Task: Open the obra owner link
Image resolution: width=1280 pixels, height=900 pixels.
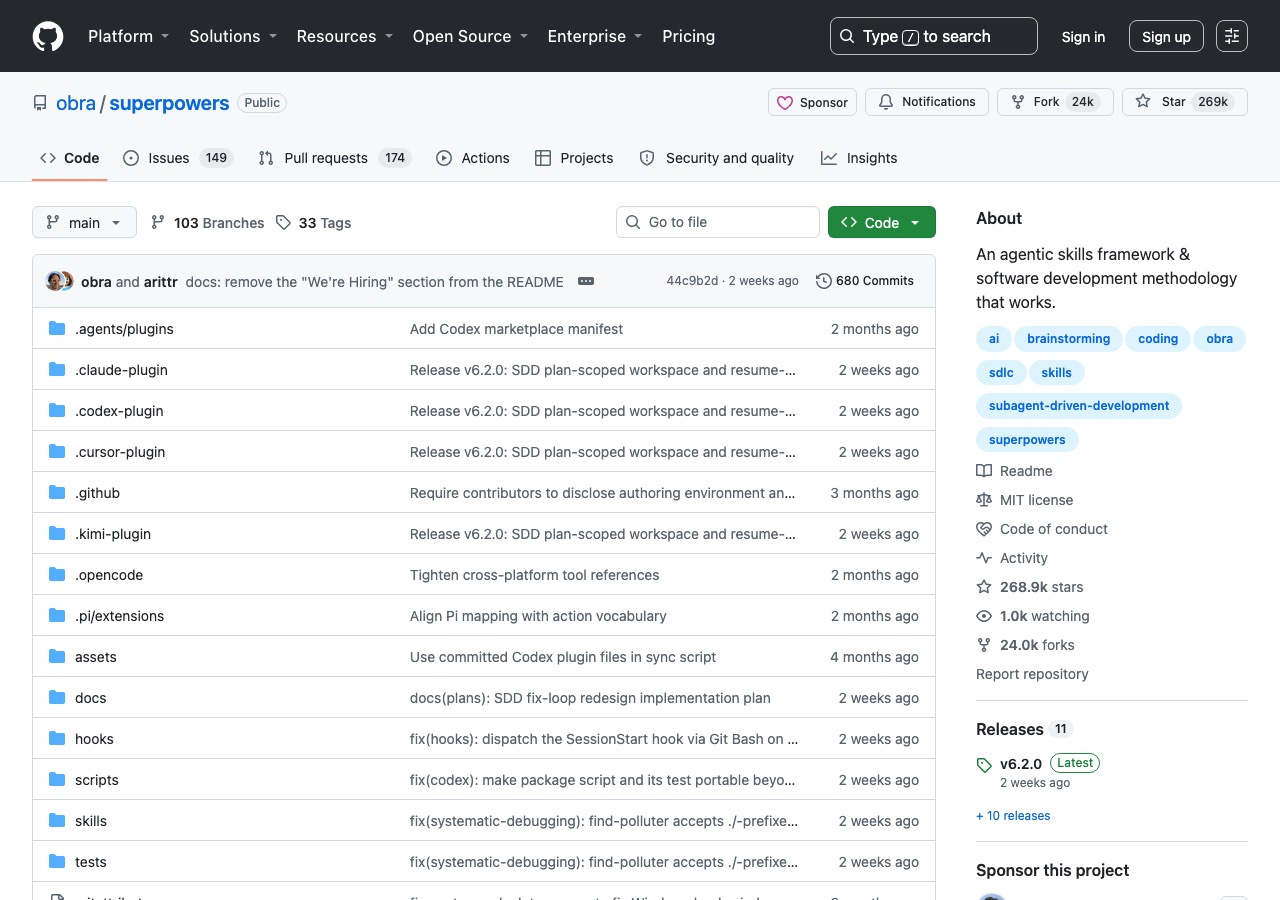Action: tap(76, 103)
